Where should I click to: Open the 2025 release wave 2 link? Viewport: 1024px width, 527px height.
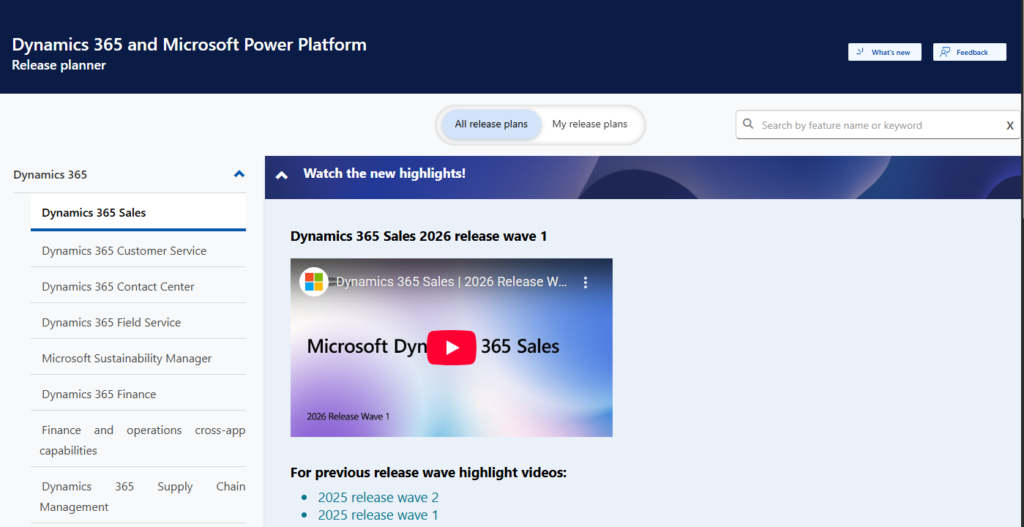(378, 497)
